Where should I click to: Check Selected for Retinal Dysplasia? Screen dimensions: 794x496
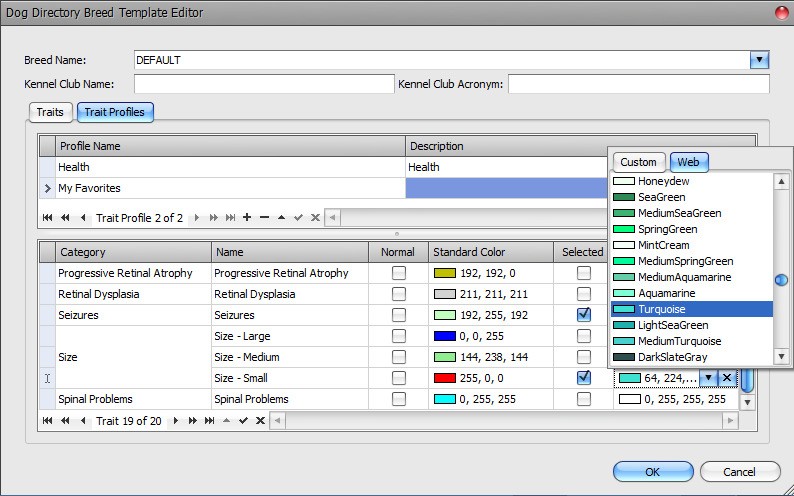tap(584, 294)
